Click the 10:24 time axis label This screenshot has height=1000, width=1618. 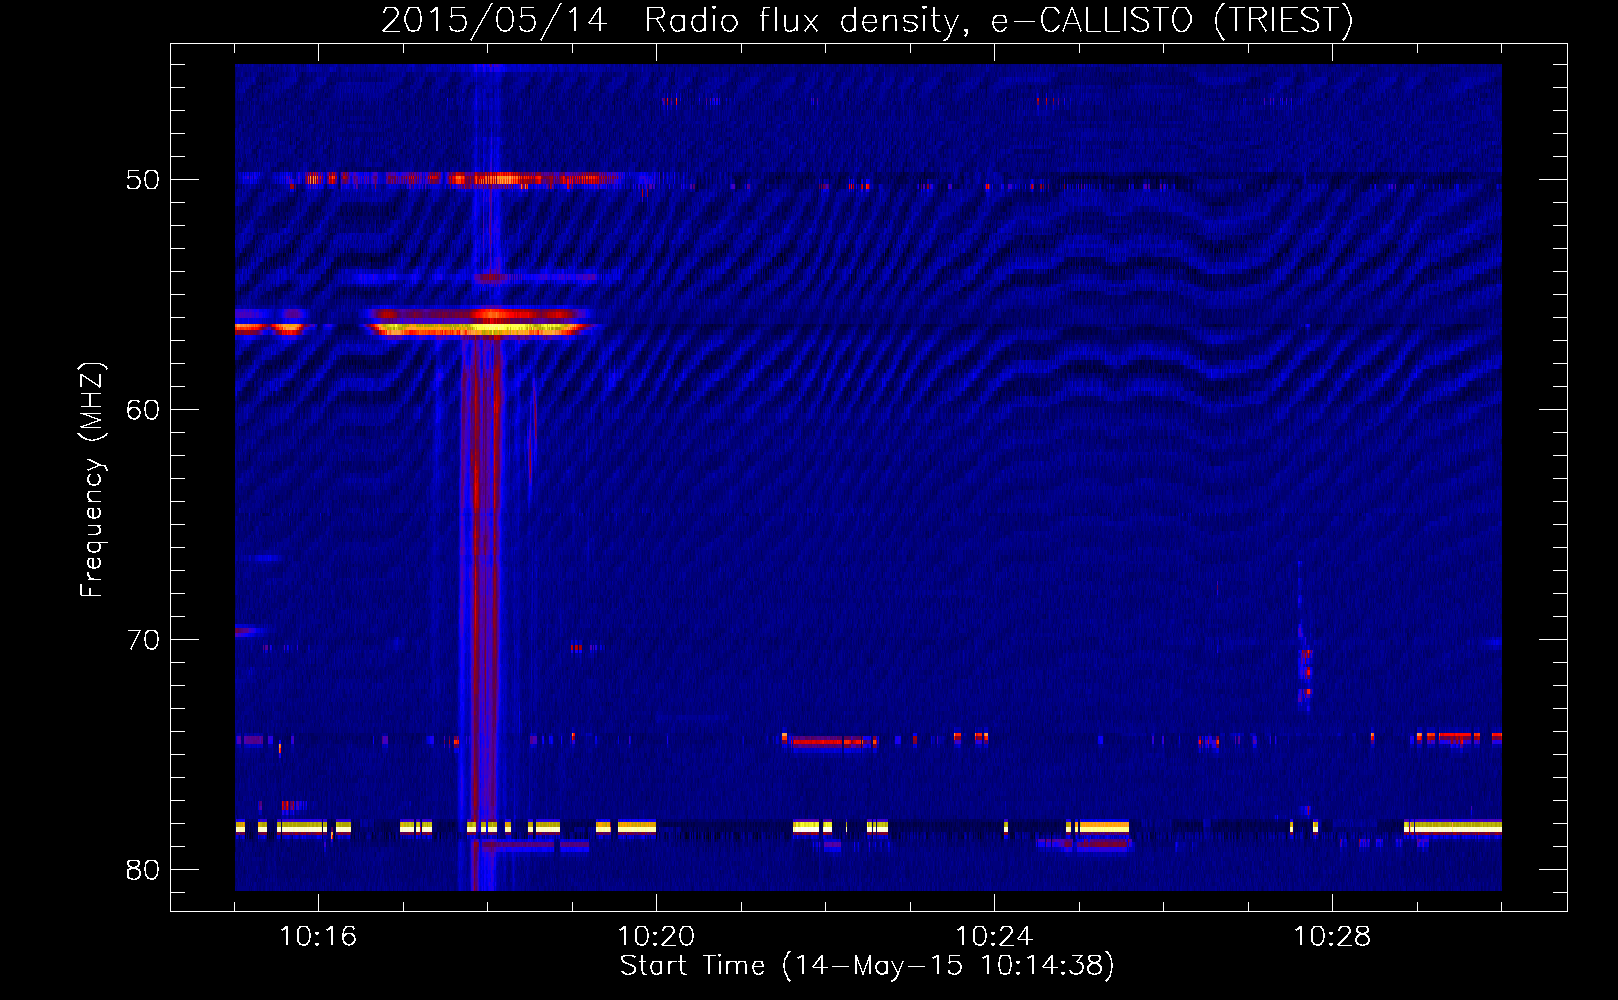pyautogui.click(x=994, y=936)
